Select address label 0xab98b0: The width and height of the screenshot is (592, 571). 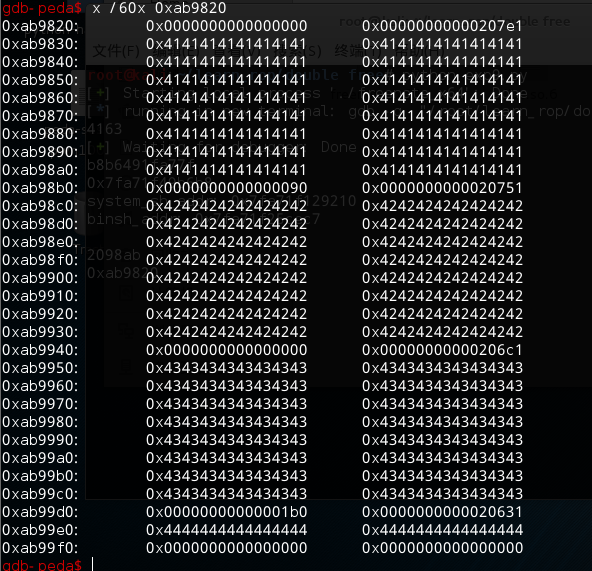[x=40, y=188]
